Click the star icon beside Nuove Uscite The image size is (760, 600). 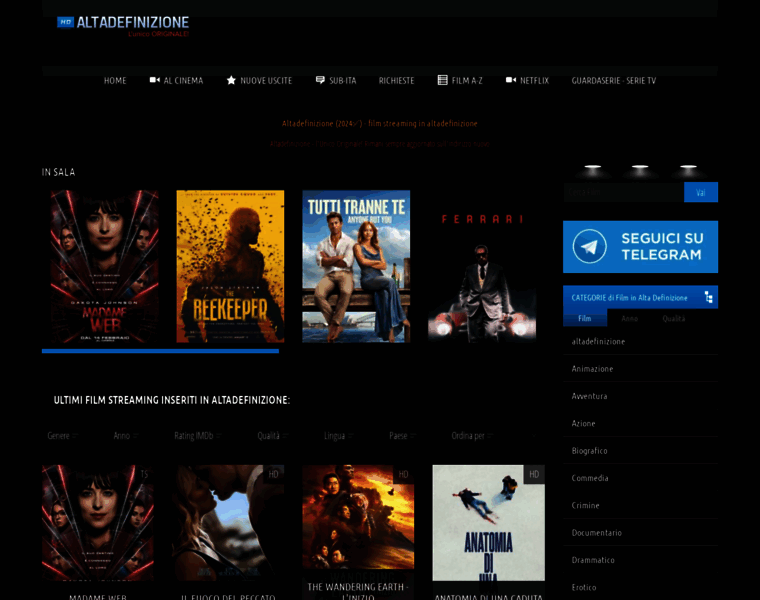pyautogui.click(x=231, y=80)
